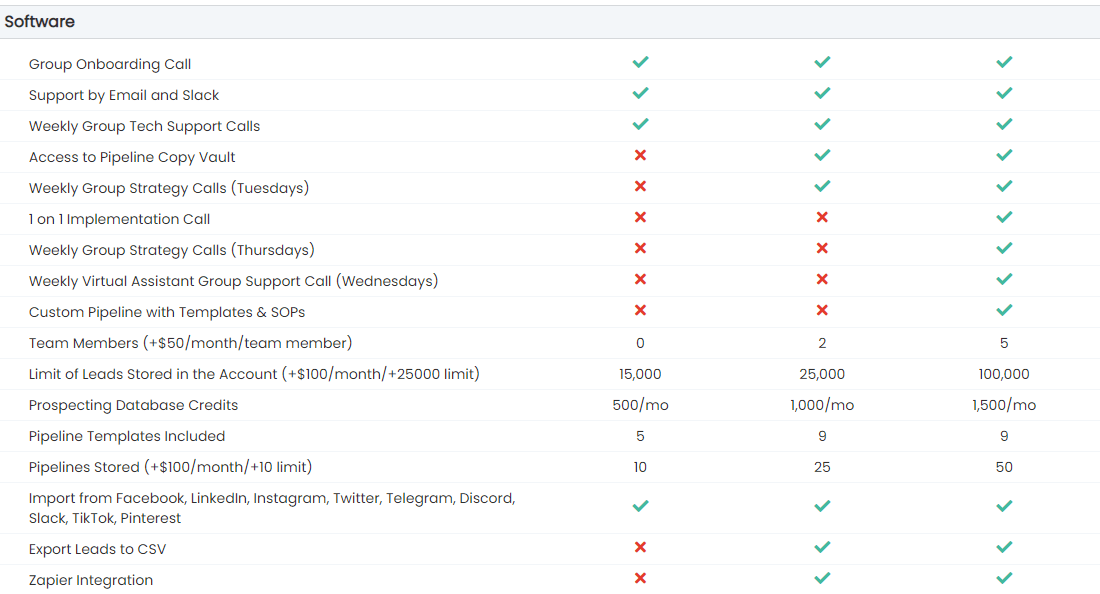1100x594 pixels.
Task: Click the green check for Thursdays Strategy Calls
Action: click(1004, 249)
